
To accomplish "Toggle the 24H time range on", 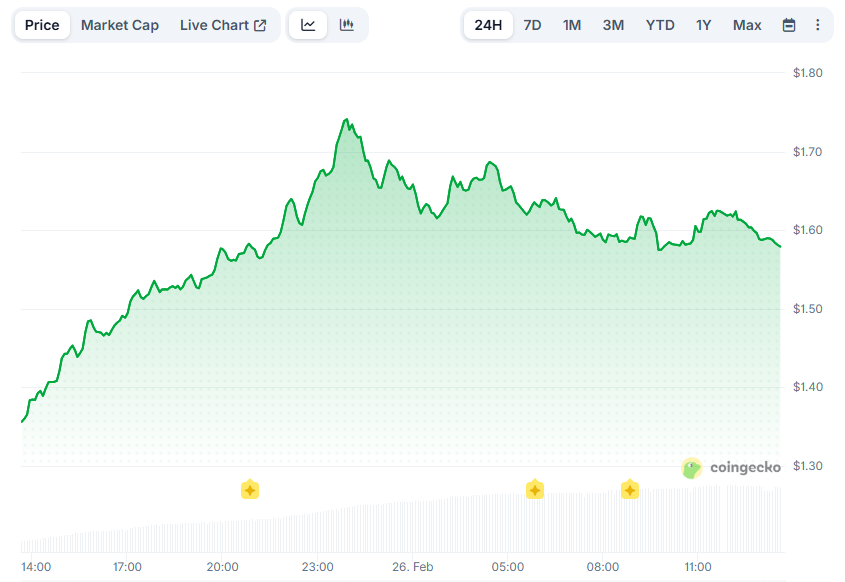I will (x=487, y=24).
